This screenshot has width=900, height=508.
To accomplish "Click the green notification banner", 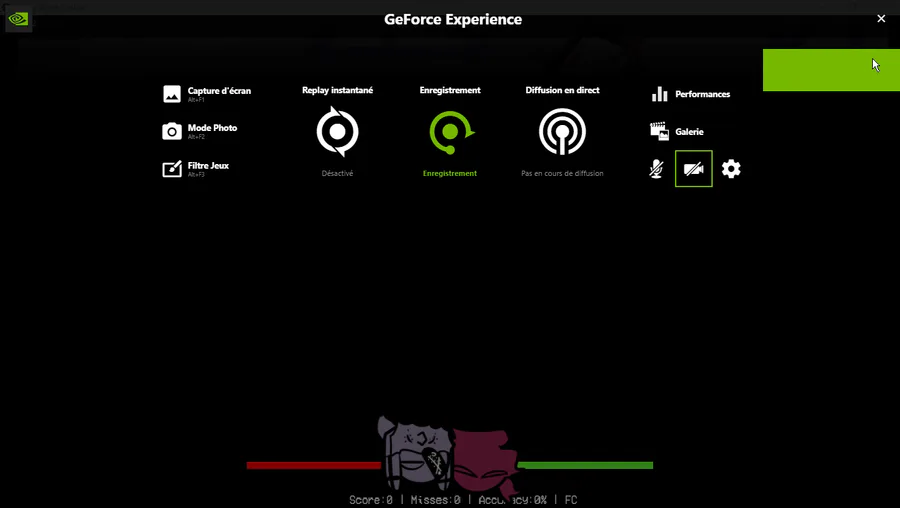I will 831,70.
